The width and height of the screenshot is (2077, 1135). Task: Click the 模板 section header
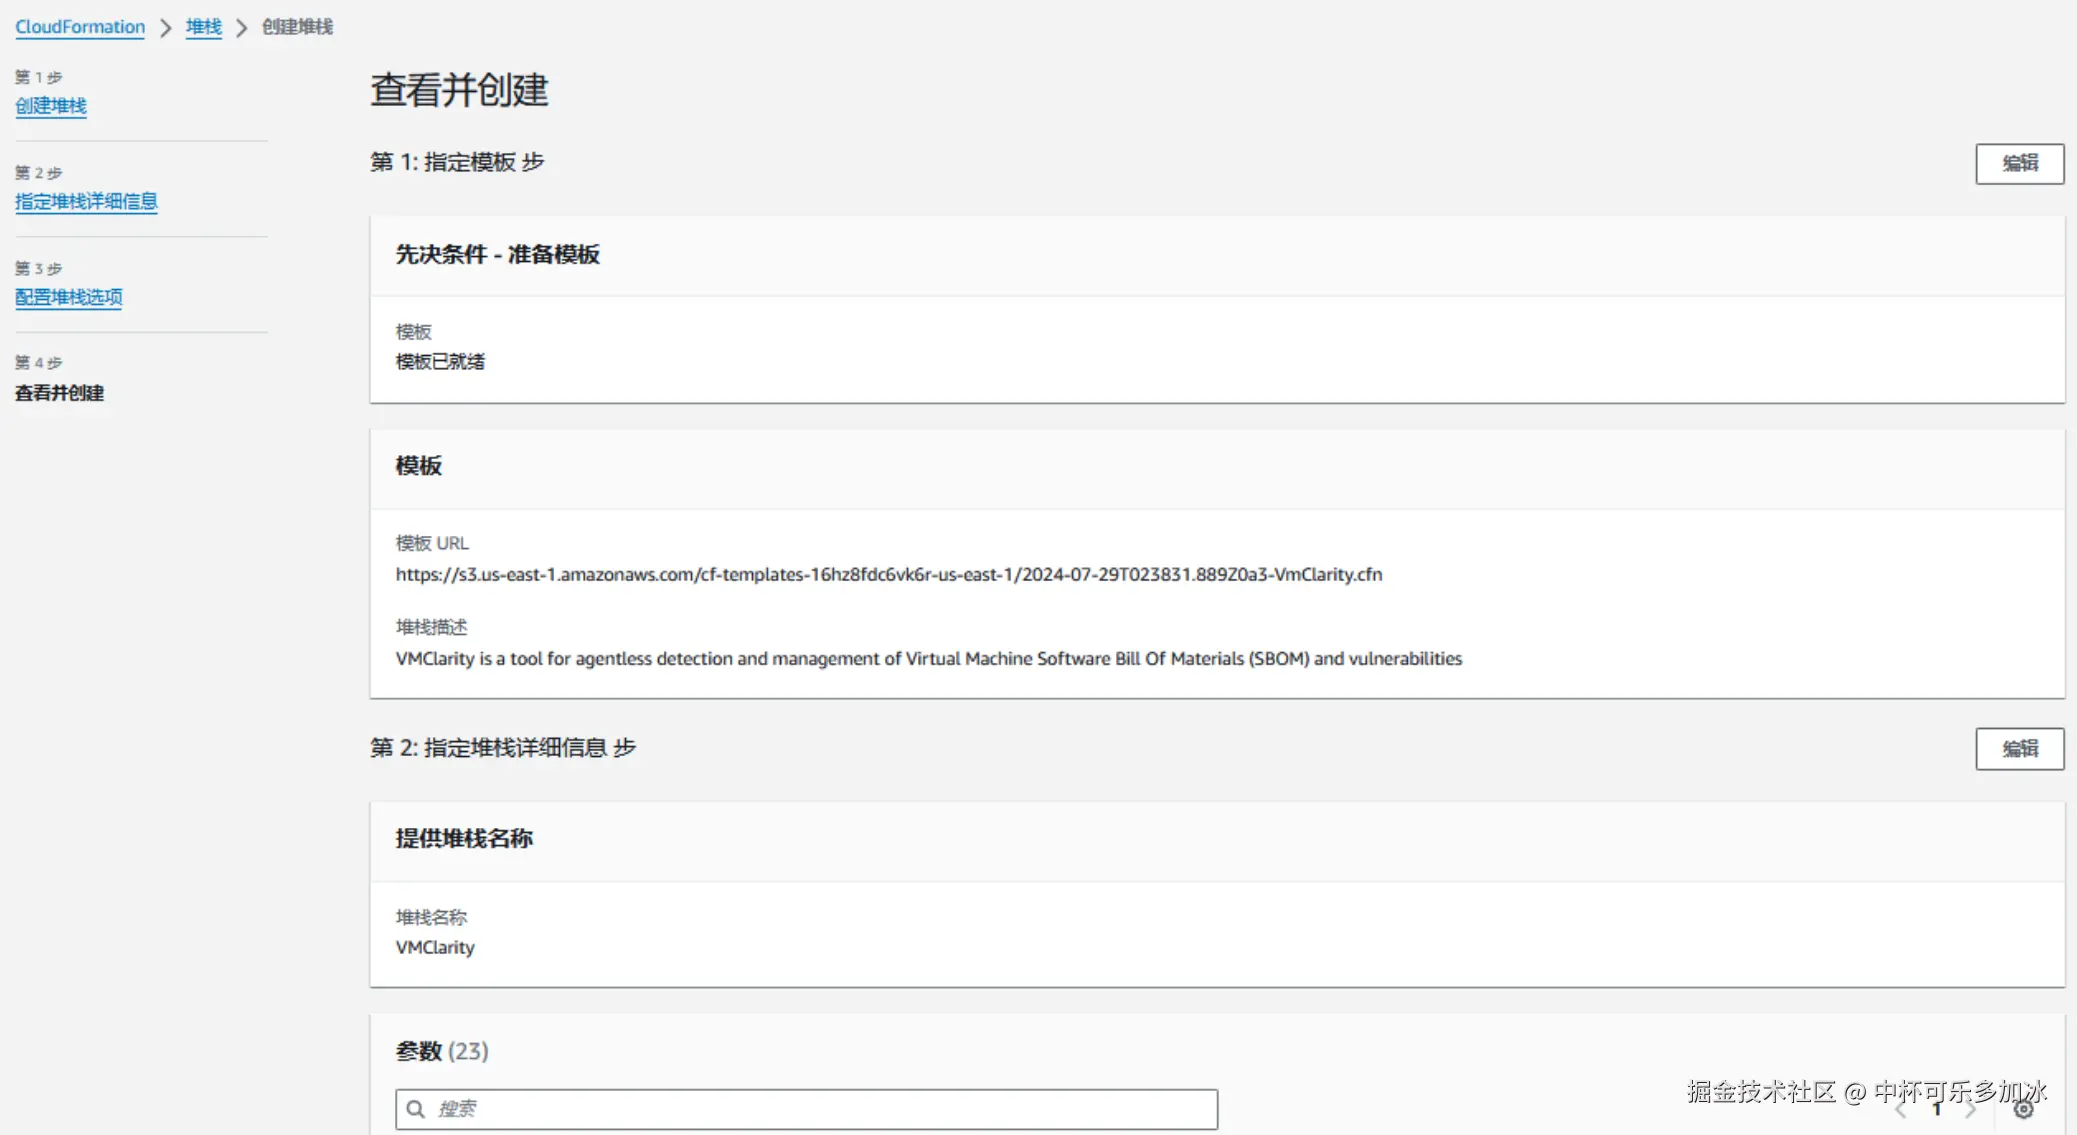click(419, 466)
